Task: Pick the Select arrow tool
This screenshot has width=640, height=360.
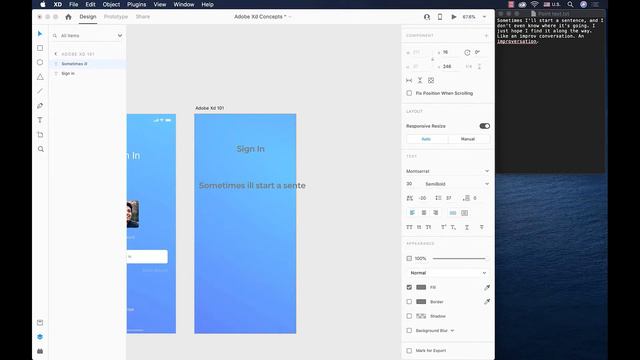Action: [x=40, y=33]
